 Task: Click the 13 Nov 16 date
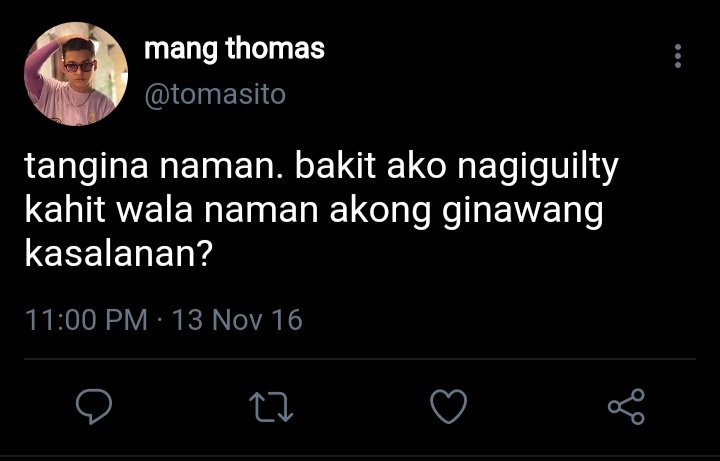pos(237,320)
